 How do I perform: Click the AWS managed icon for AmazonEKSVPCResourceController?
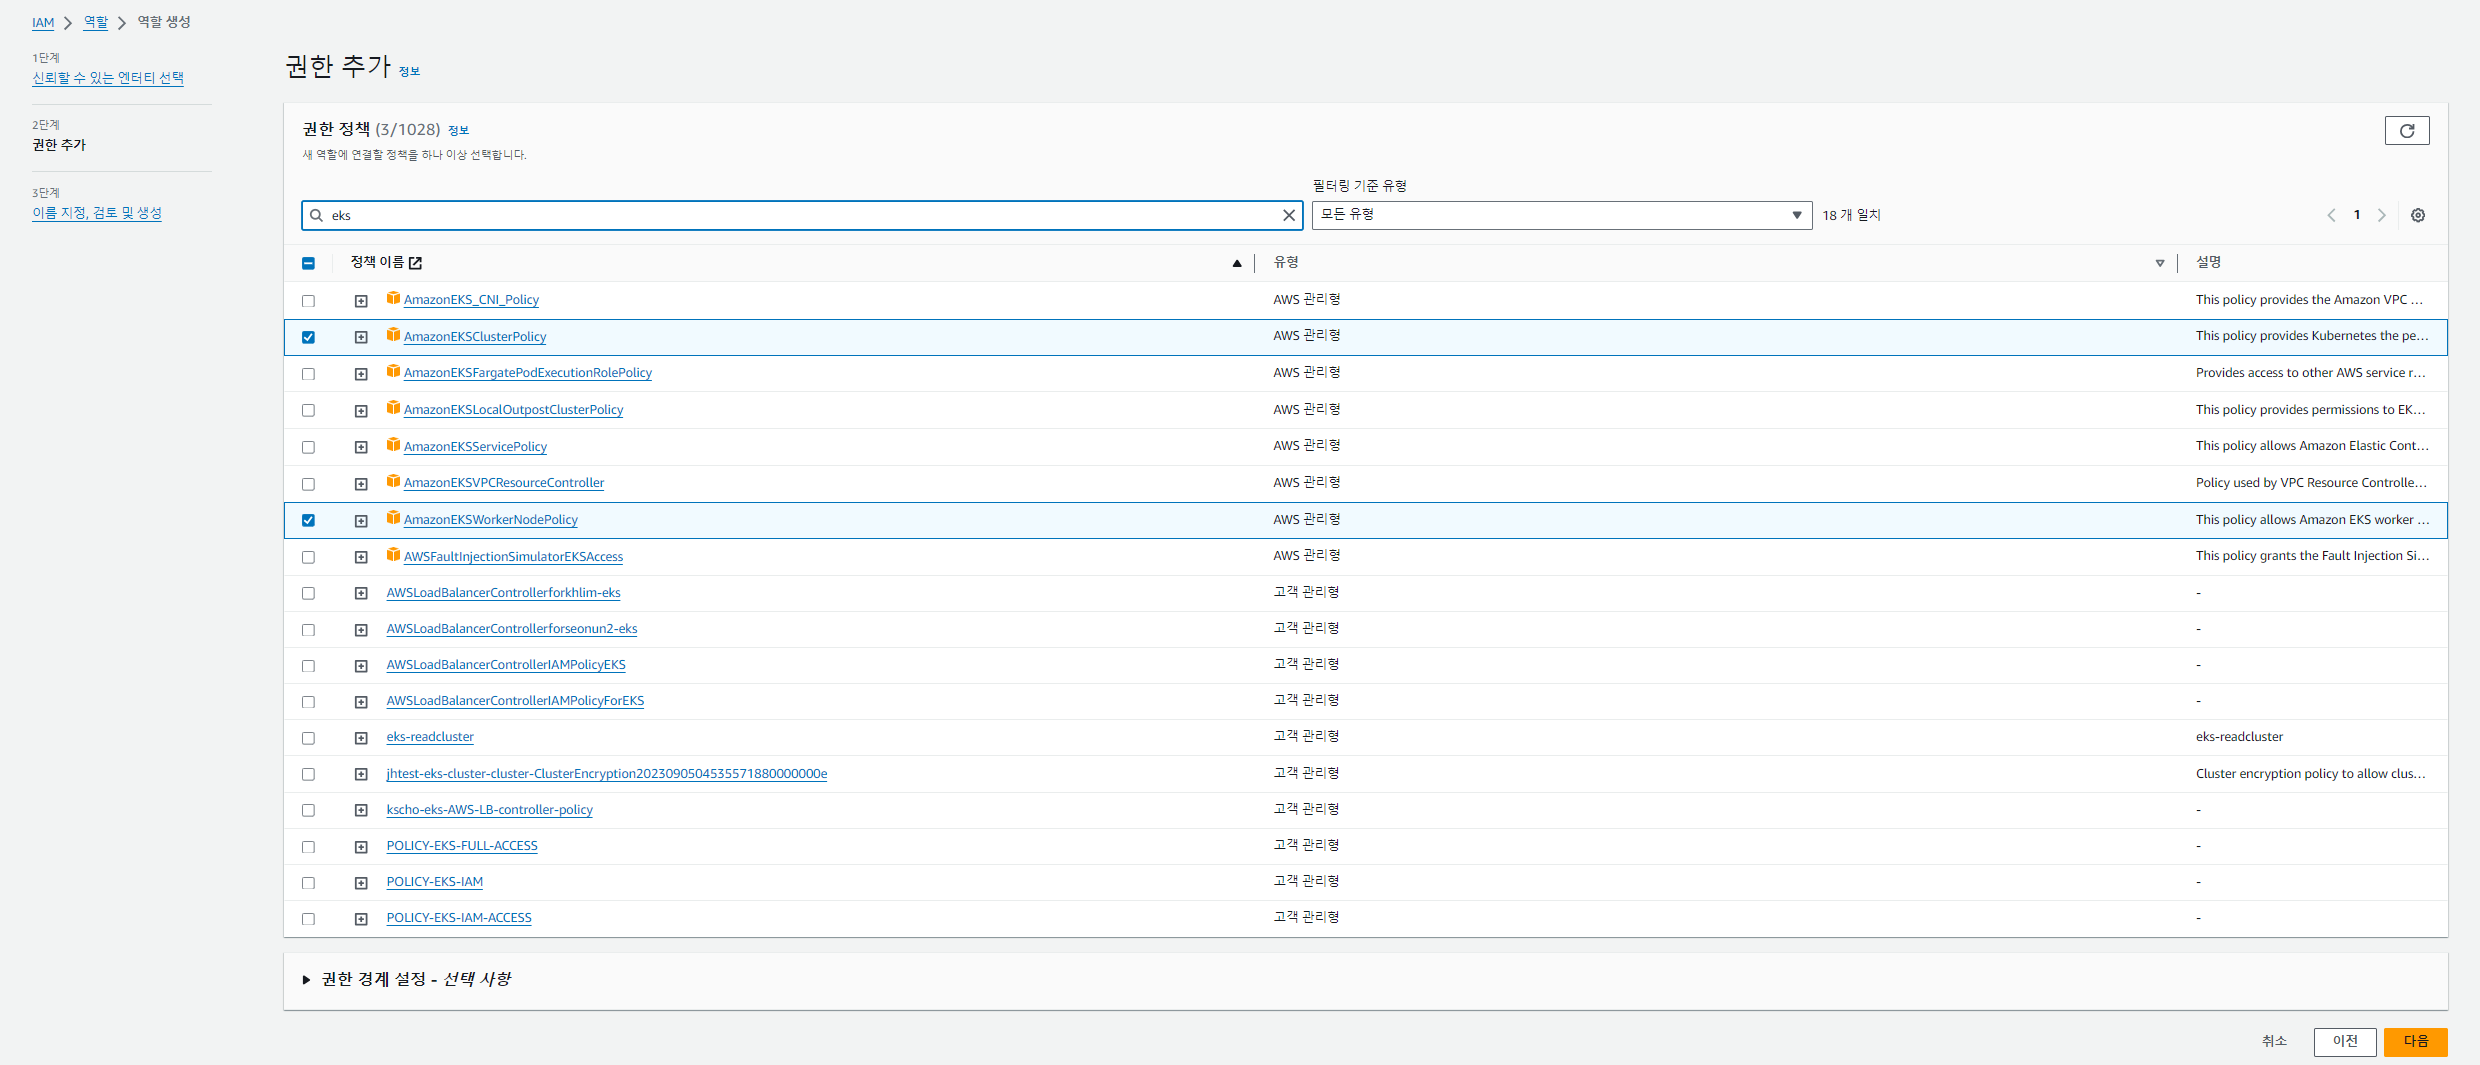(x=394, y=481)
